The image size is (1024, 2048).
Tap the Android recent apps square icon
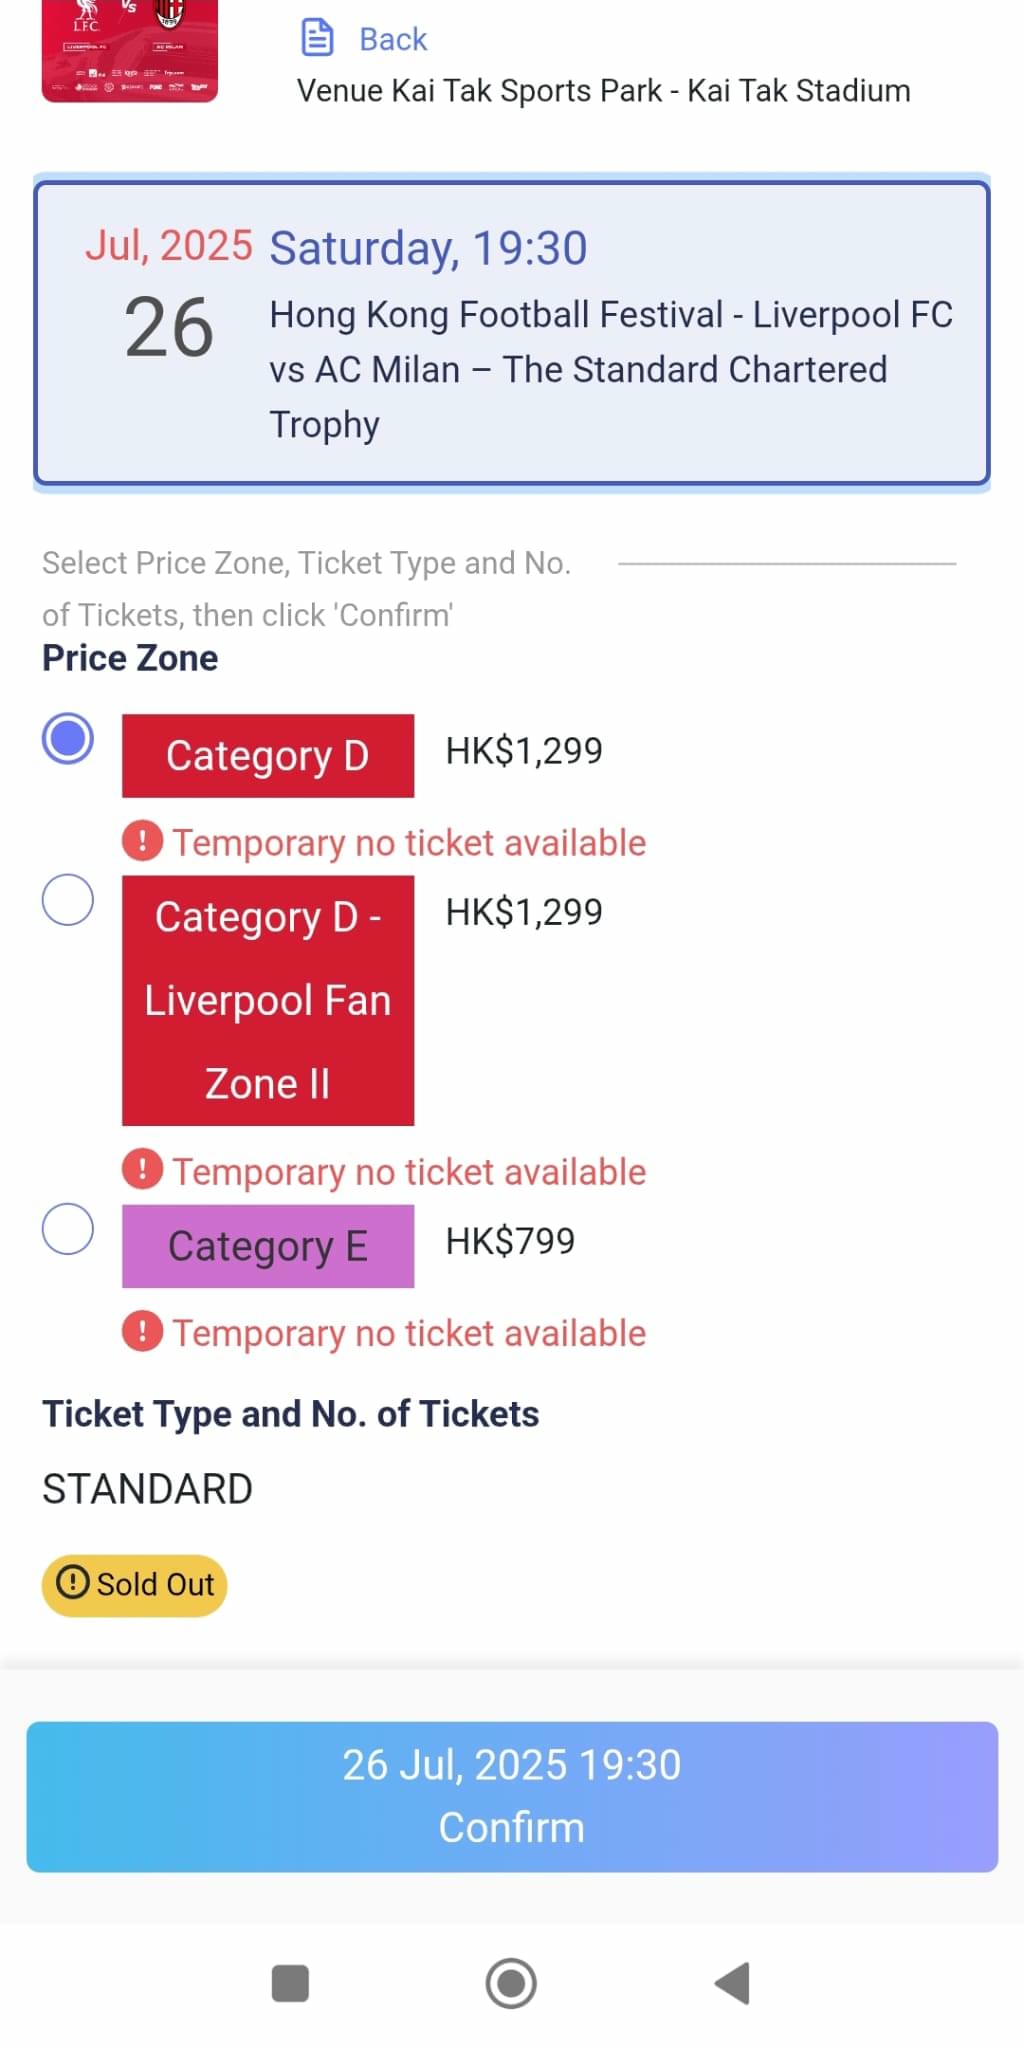pos(290,1983)
